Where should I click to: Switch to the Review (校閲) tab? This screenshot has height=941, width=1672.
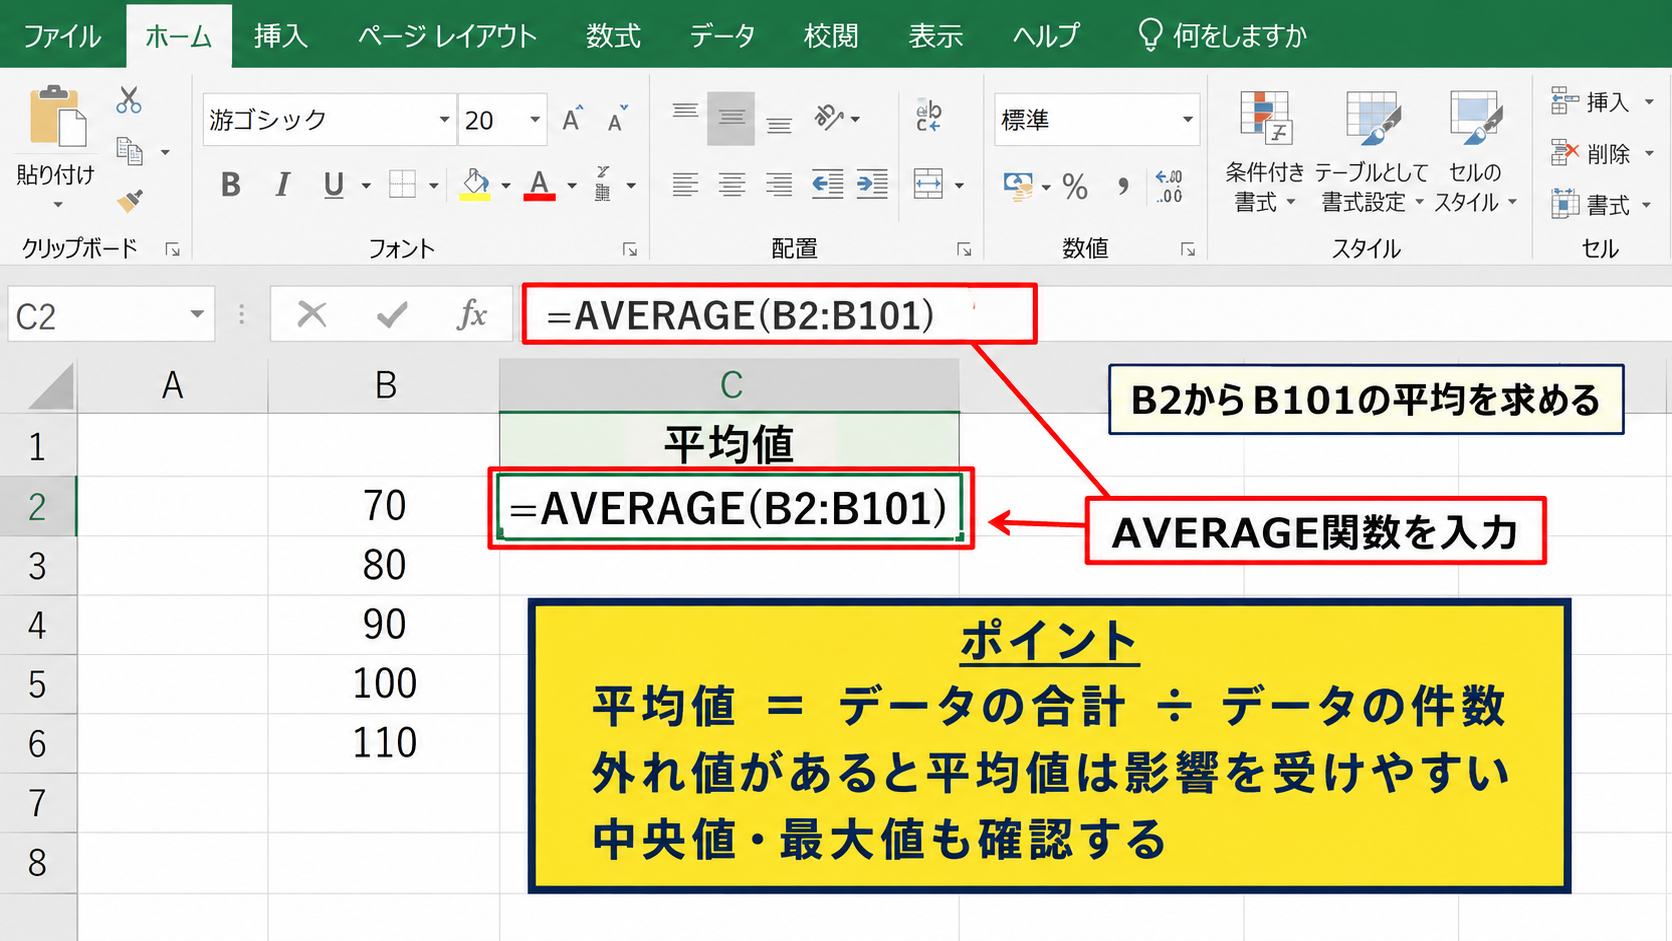coord(831,36)
